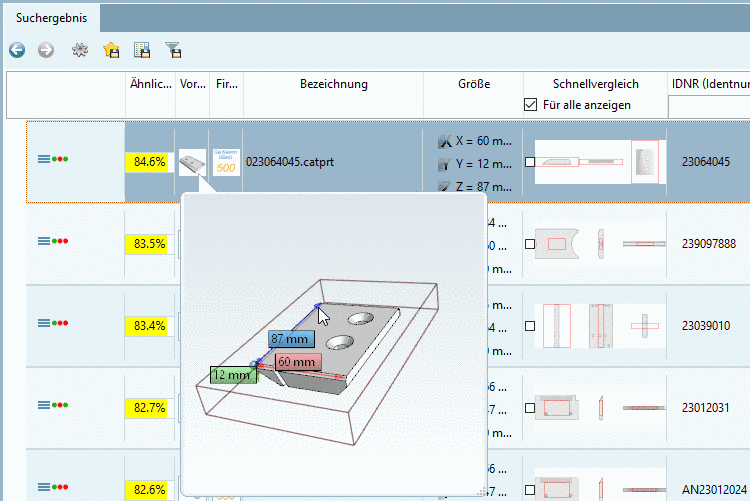The width and height of the screenshot is (750, 501).
Task: Click the preview thumbnail of 023064045.catprt
Action: point(192,162)
